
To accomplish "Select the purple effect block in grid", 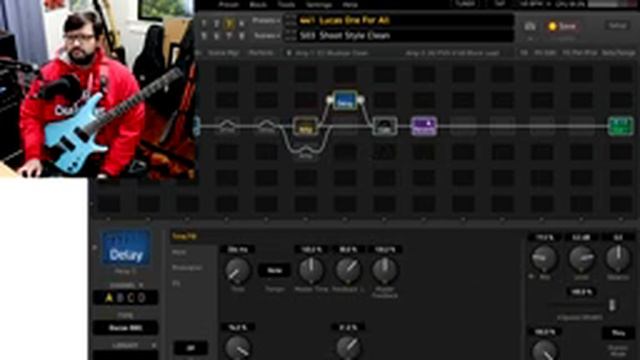I will 424,126.
